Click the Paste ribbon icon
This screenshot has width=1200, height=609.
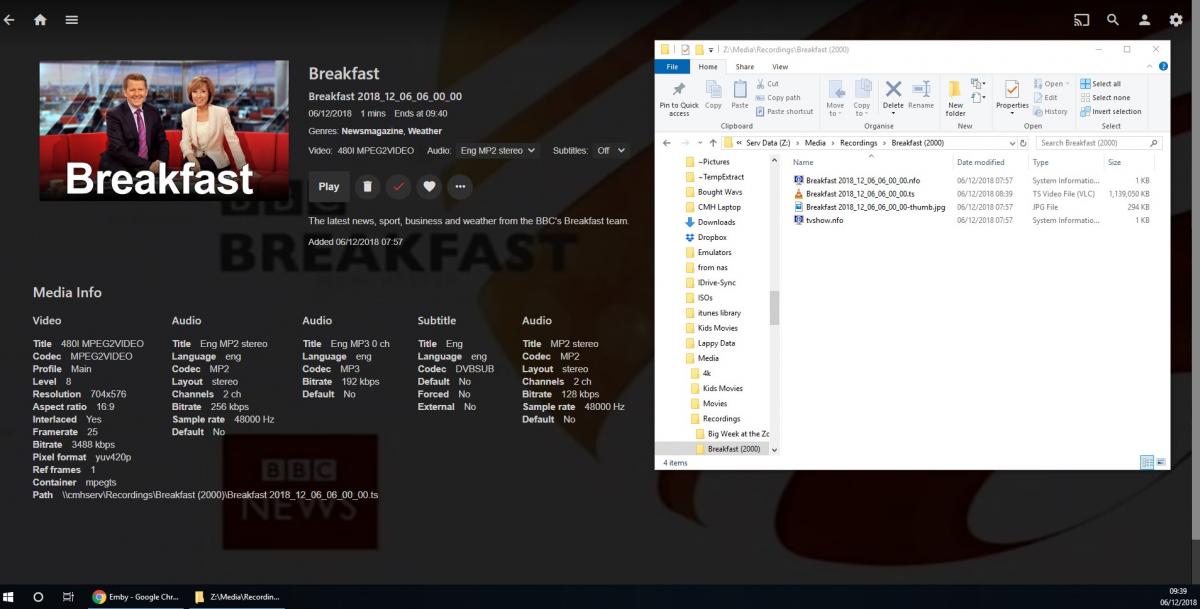pos(739,94)
